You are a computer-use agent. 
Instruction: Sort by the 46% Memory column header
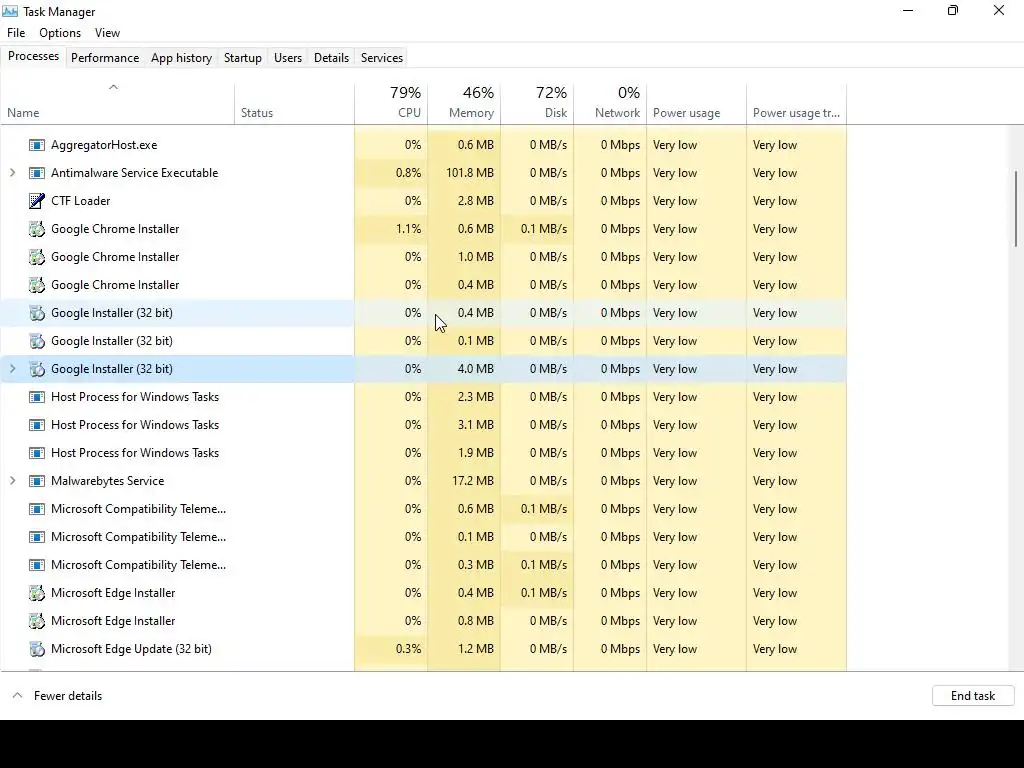coord(464,104)
